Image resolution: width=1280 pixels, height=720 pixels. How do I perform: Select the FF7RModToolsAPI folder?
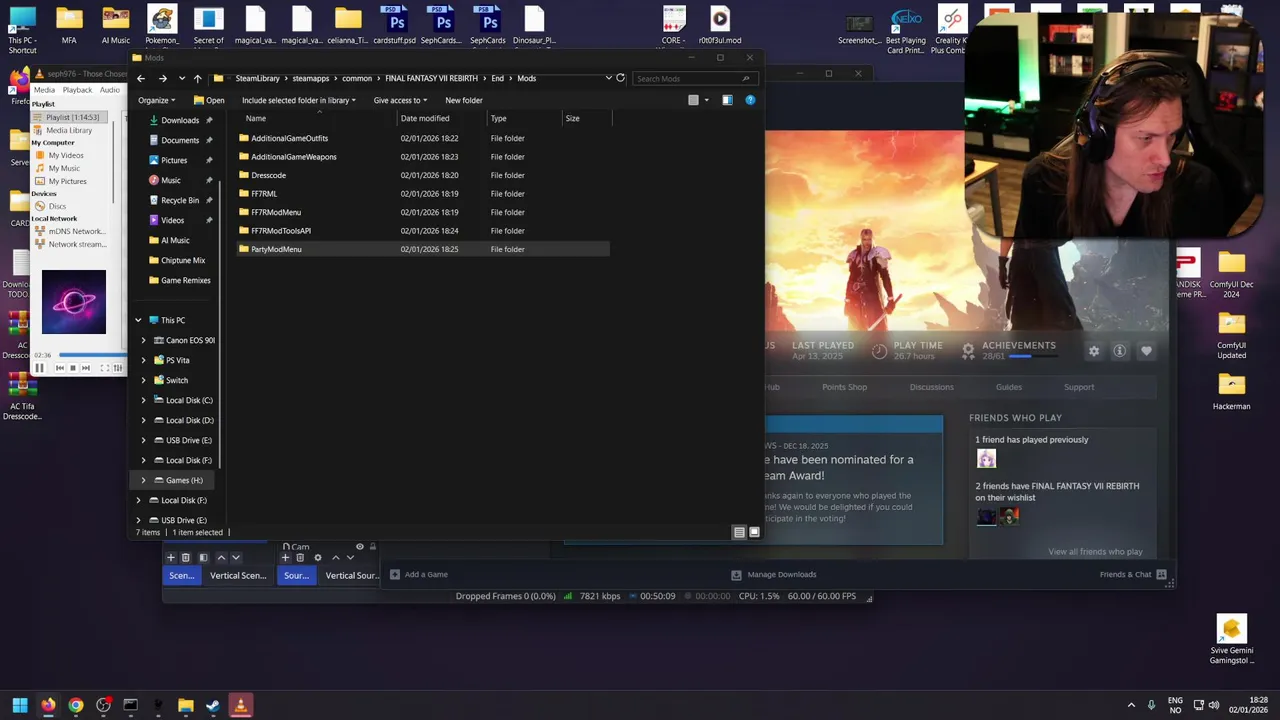280,231
